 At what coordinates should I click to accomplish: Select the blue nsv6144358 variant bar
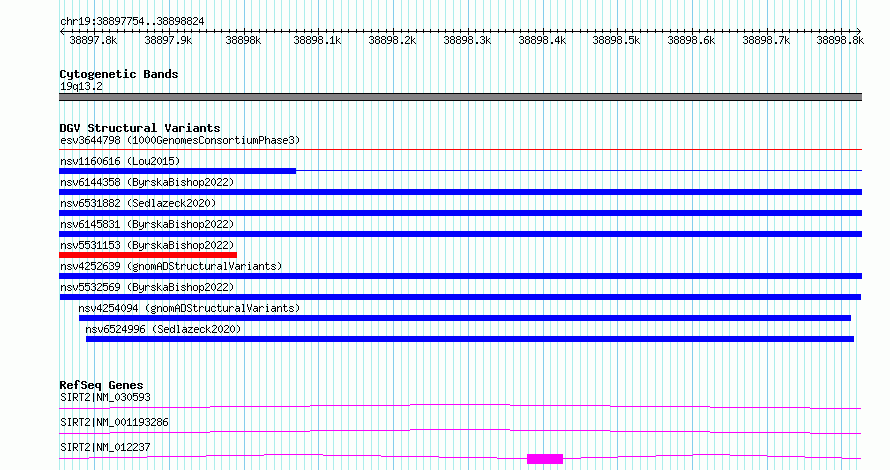point(460,192)
